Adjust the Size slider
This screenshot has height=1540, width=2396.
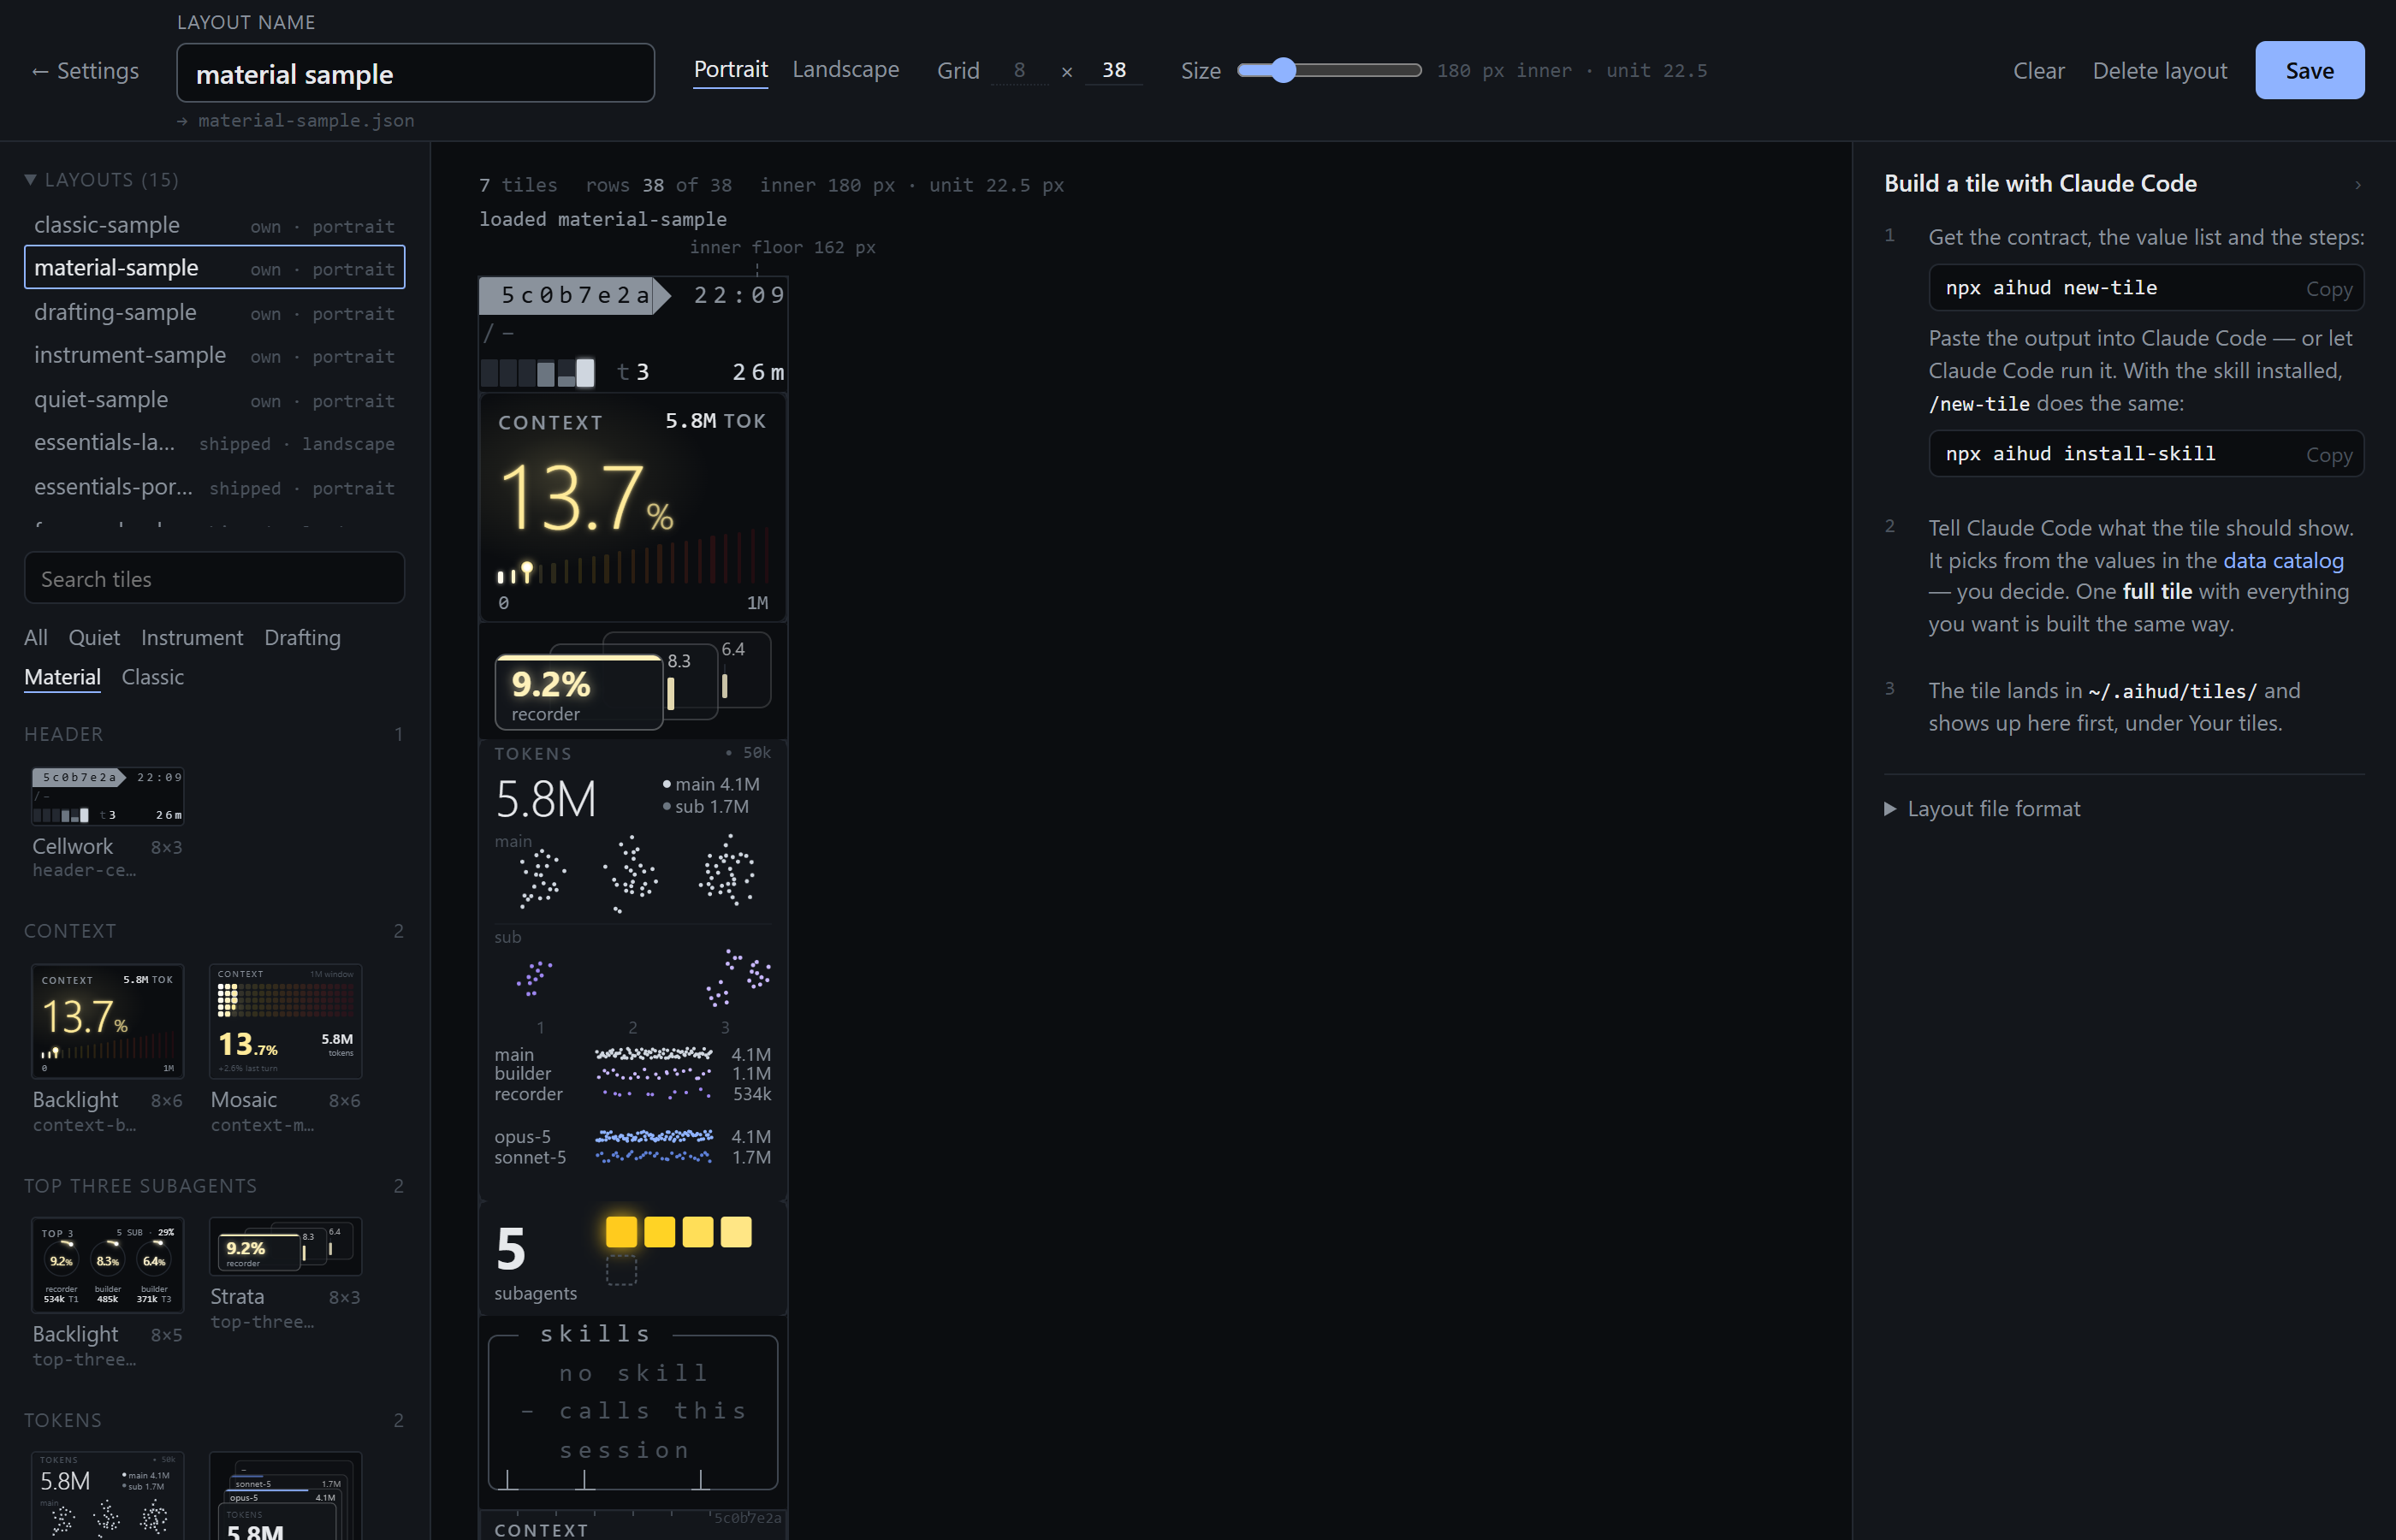coord(1329,70)
